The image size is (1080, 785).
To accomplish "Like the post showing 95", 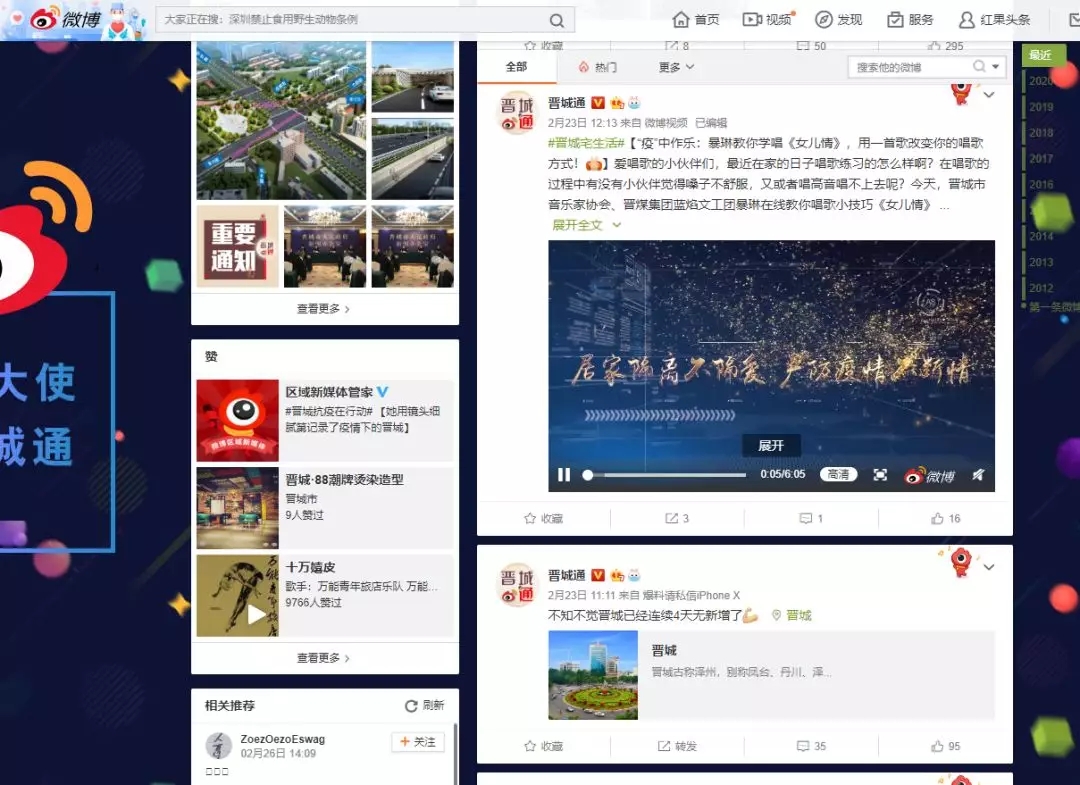I will tap(946, 746).
